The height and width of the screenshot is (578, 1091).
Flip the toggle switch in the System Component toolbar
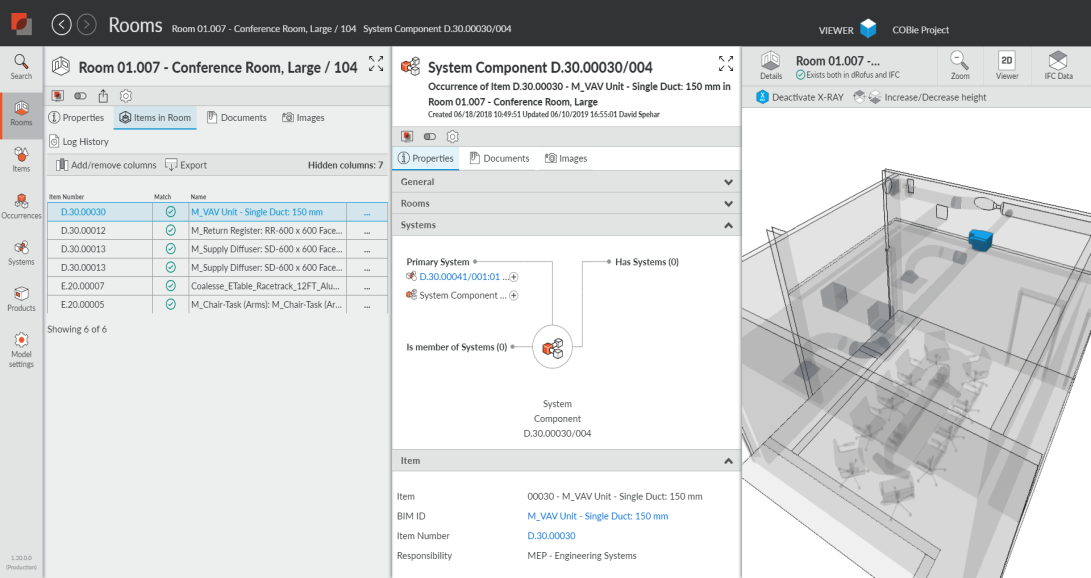(429, 136)
